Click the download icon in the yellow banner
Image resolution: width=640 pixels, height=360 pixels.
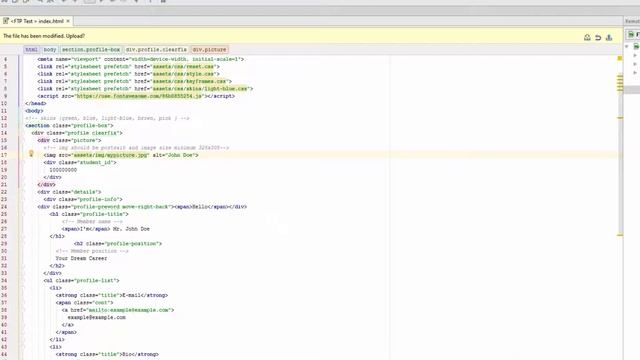tap(609, 38)
